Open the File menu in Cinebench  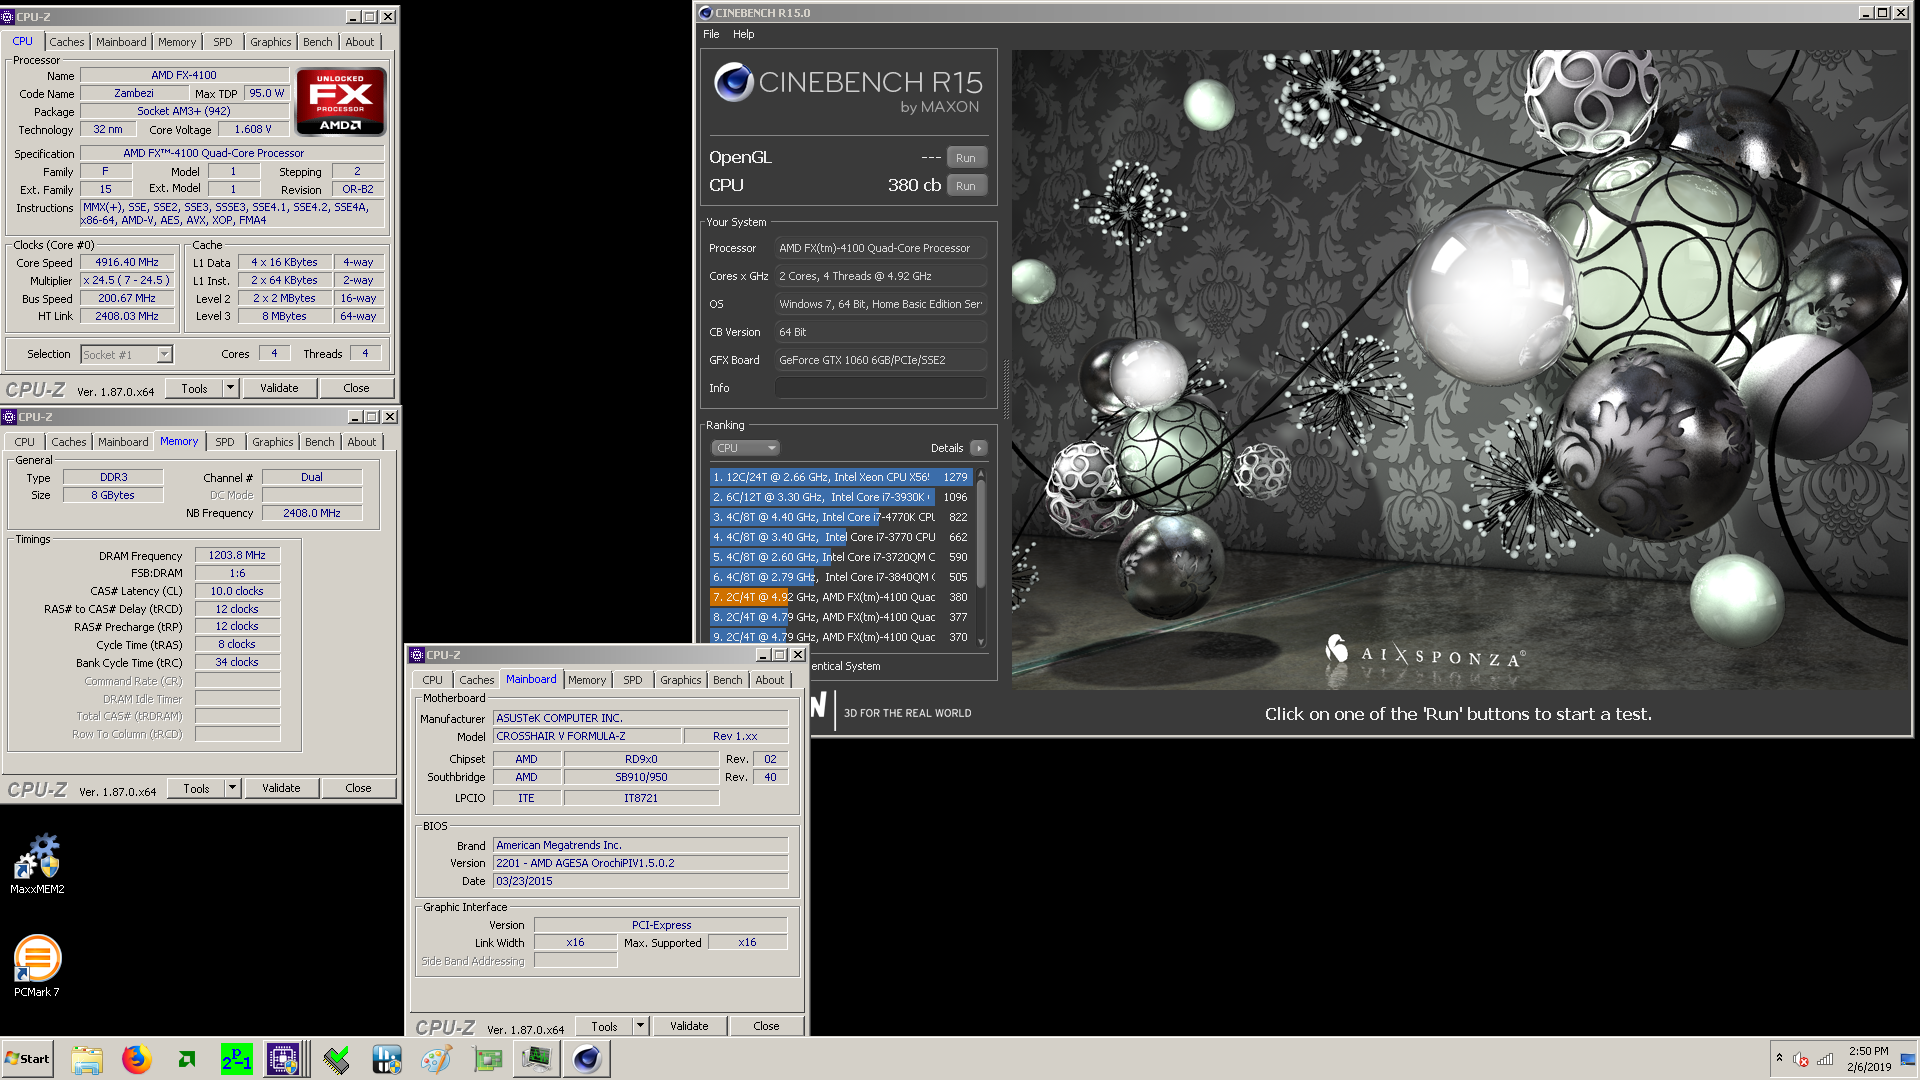point(711,34)
